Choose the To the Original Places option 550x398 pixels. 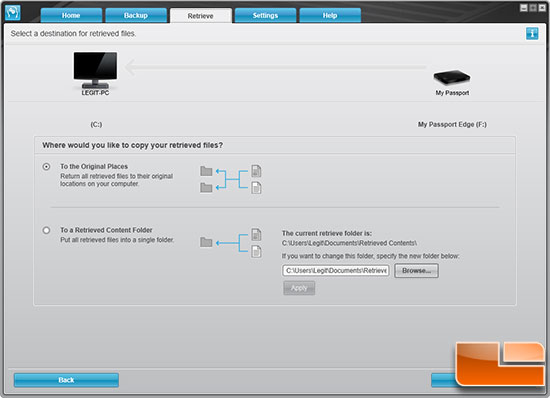(x=46, y=167)
